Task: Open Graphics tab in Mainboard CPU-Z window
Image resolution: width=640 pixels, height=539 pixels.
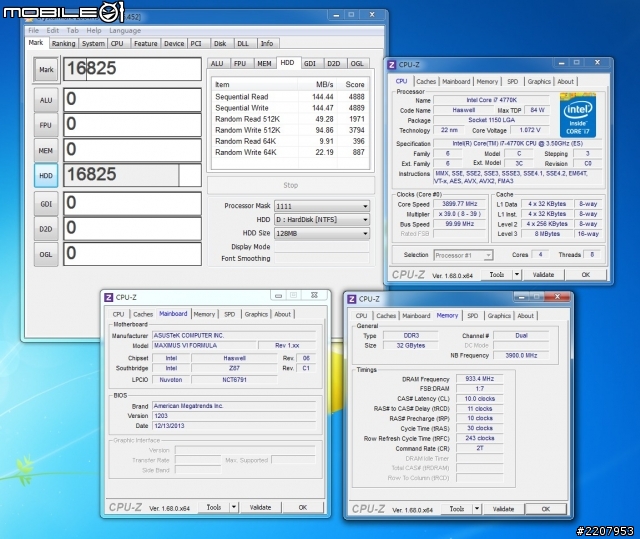Action: pyautogui.click(x=256, y=314)
